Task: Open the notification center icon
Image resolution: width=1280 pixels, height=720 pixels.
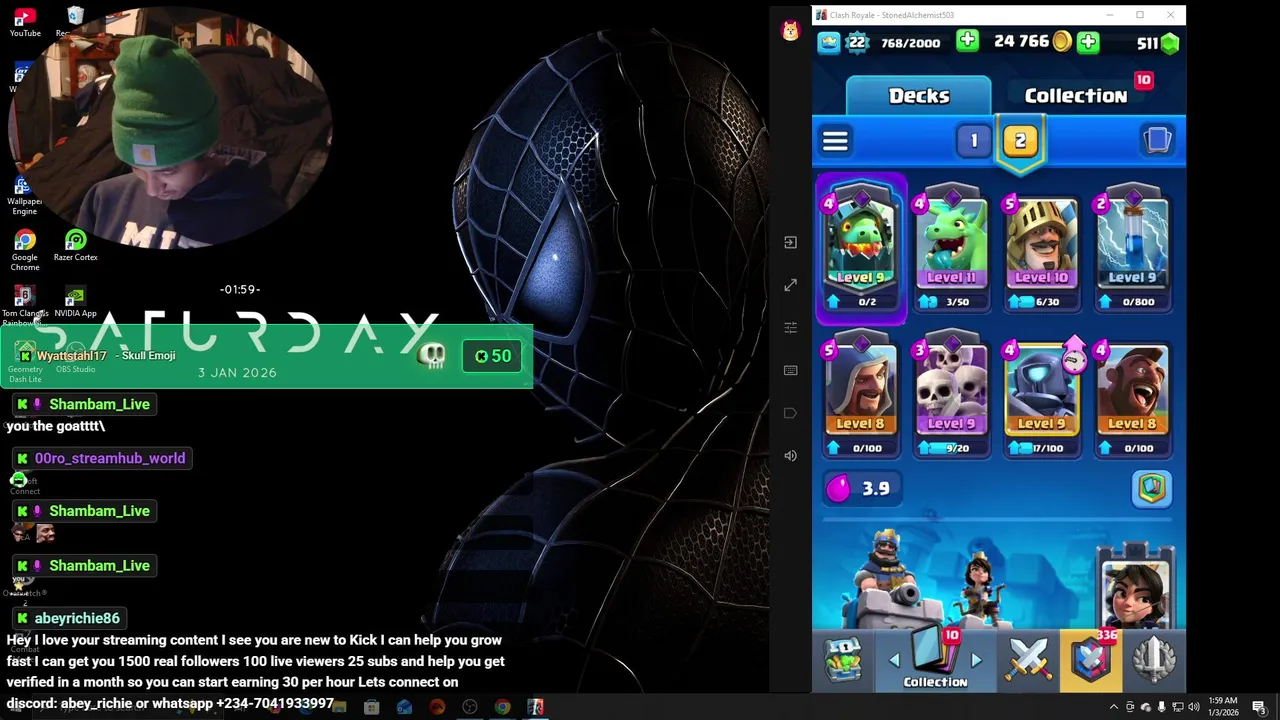Action: 1259,707
